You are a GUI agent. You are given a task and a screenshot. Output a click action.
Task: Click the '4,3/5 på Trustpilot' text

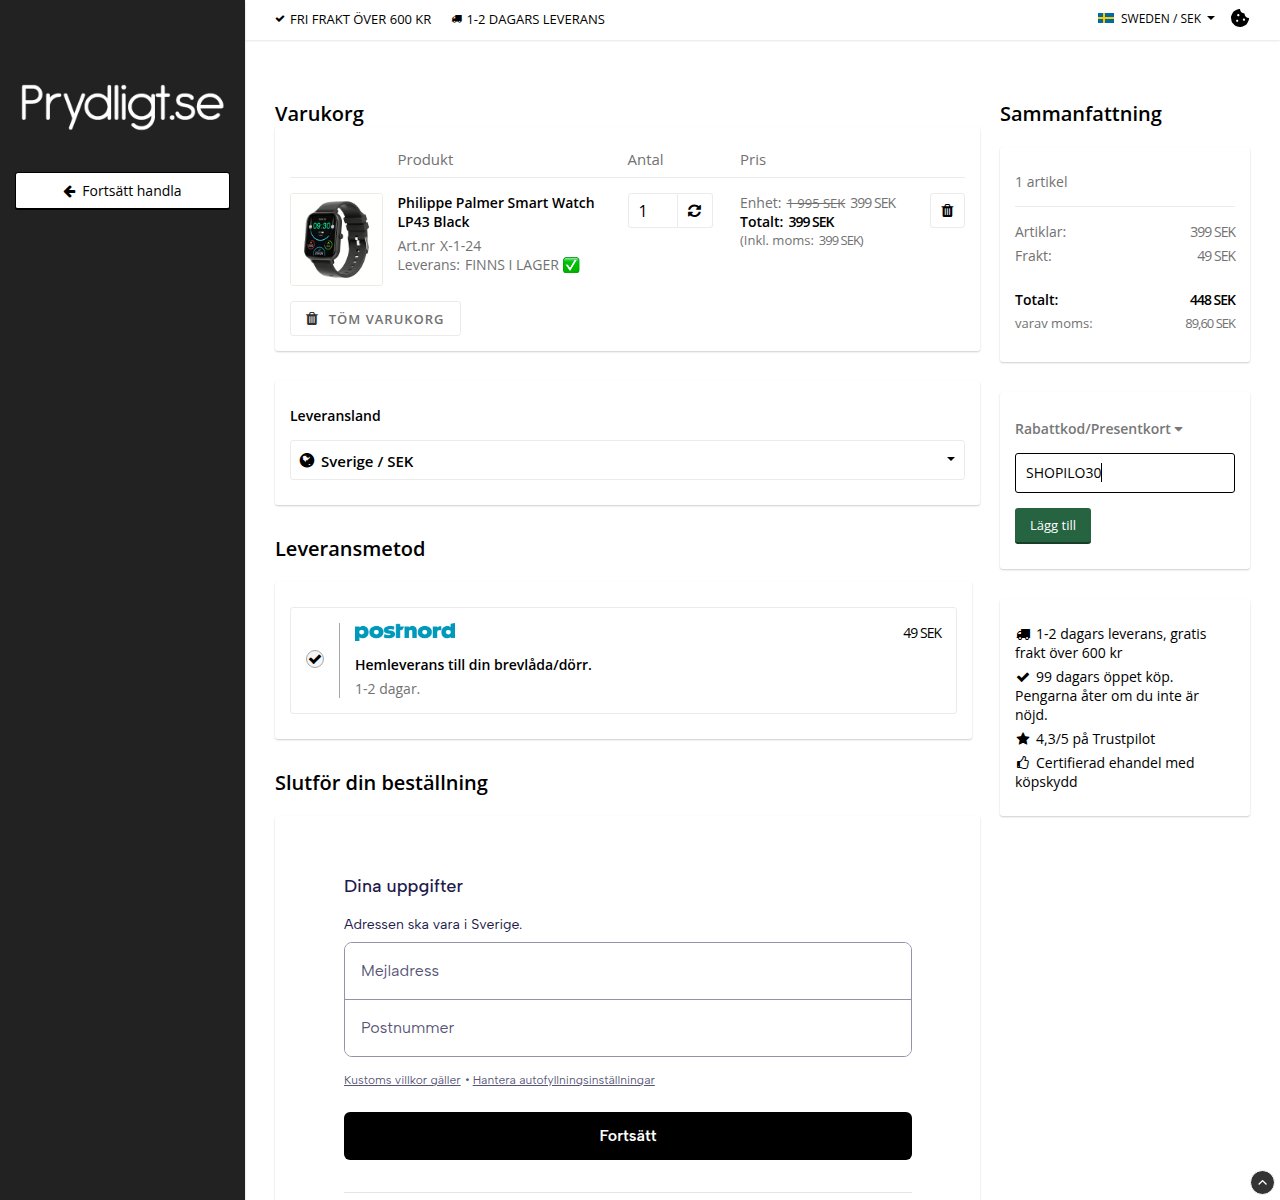[x=1095, y=739]
